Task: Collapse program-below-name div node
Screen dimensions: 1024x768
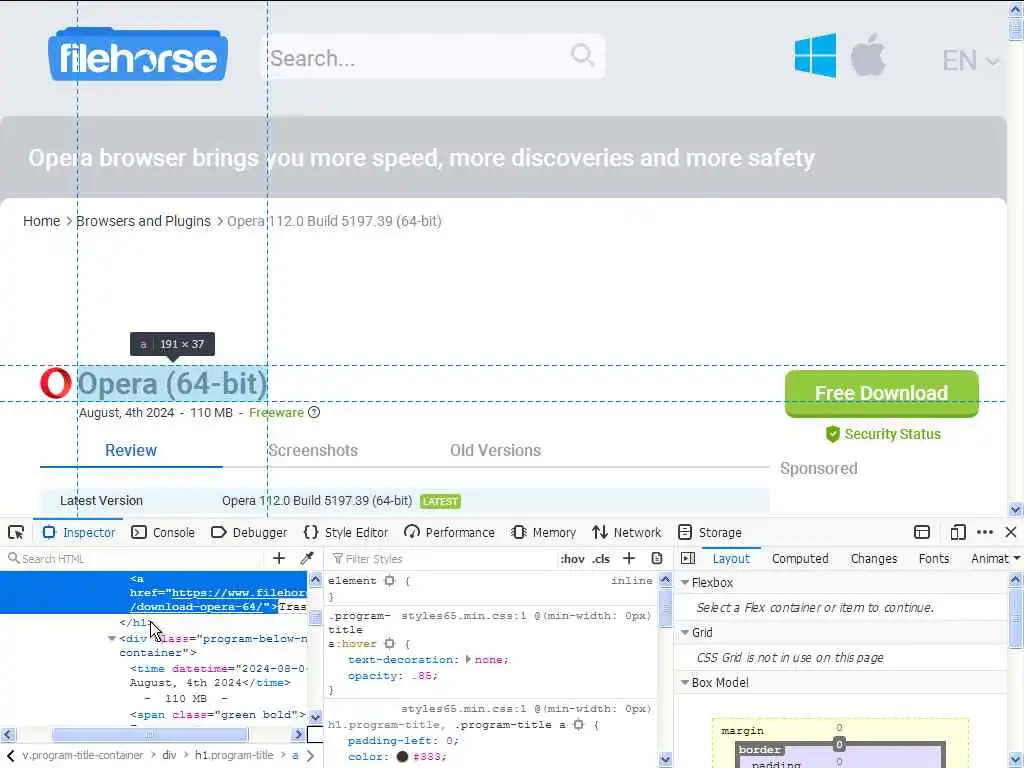Action: 112,639
